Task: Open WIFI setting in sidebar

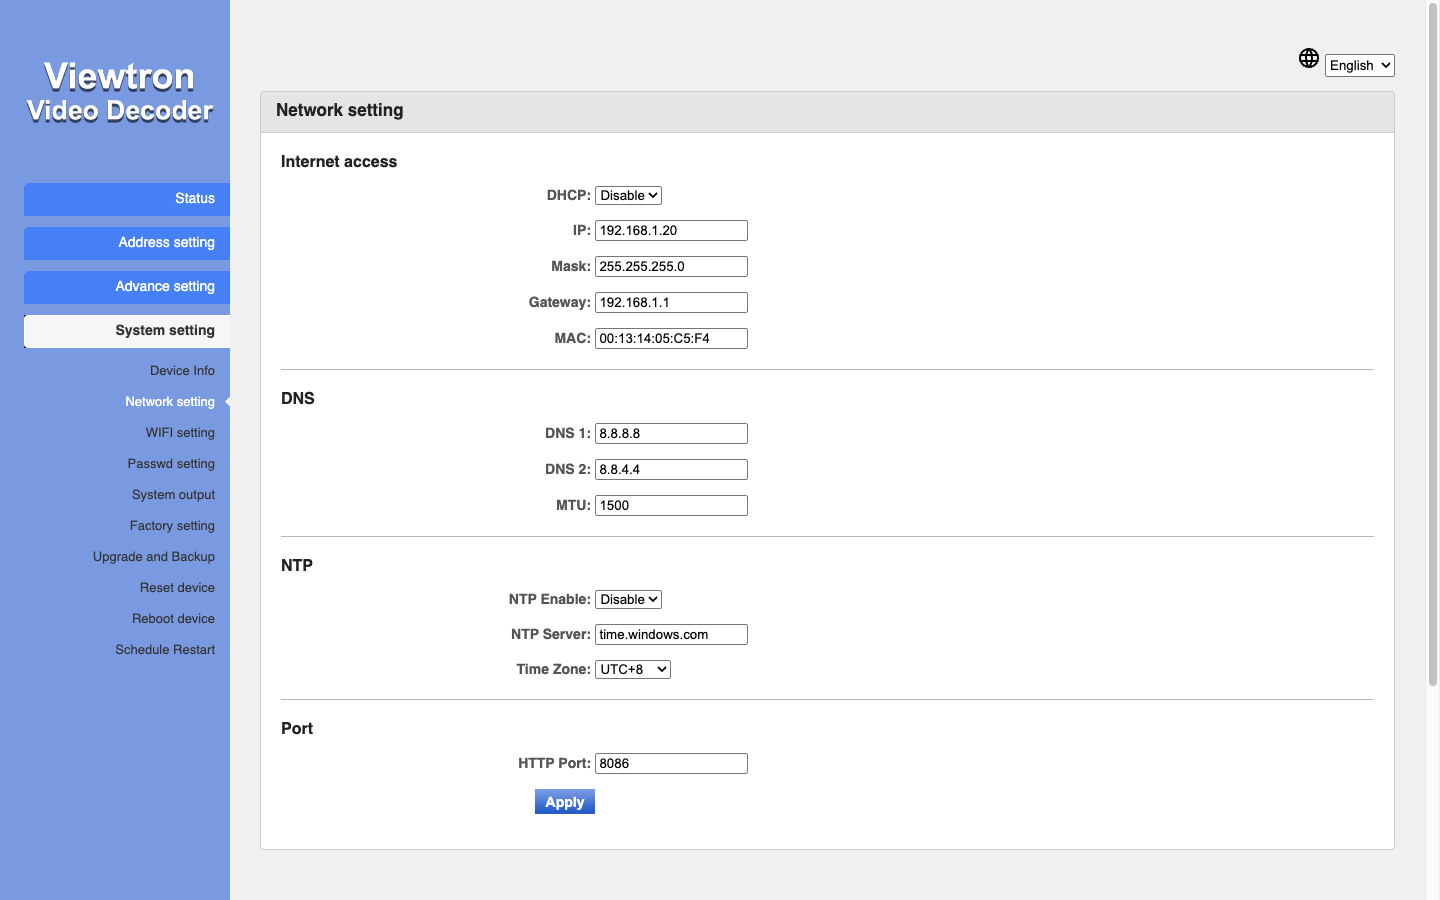Action: coord(180,432)
